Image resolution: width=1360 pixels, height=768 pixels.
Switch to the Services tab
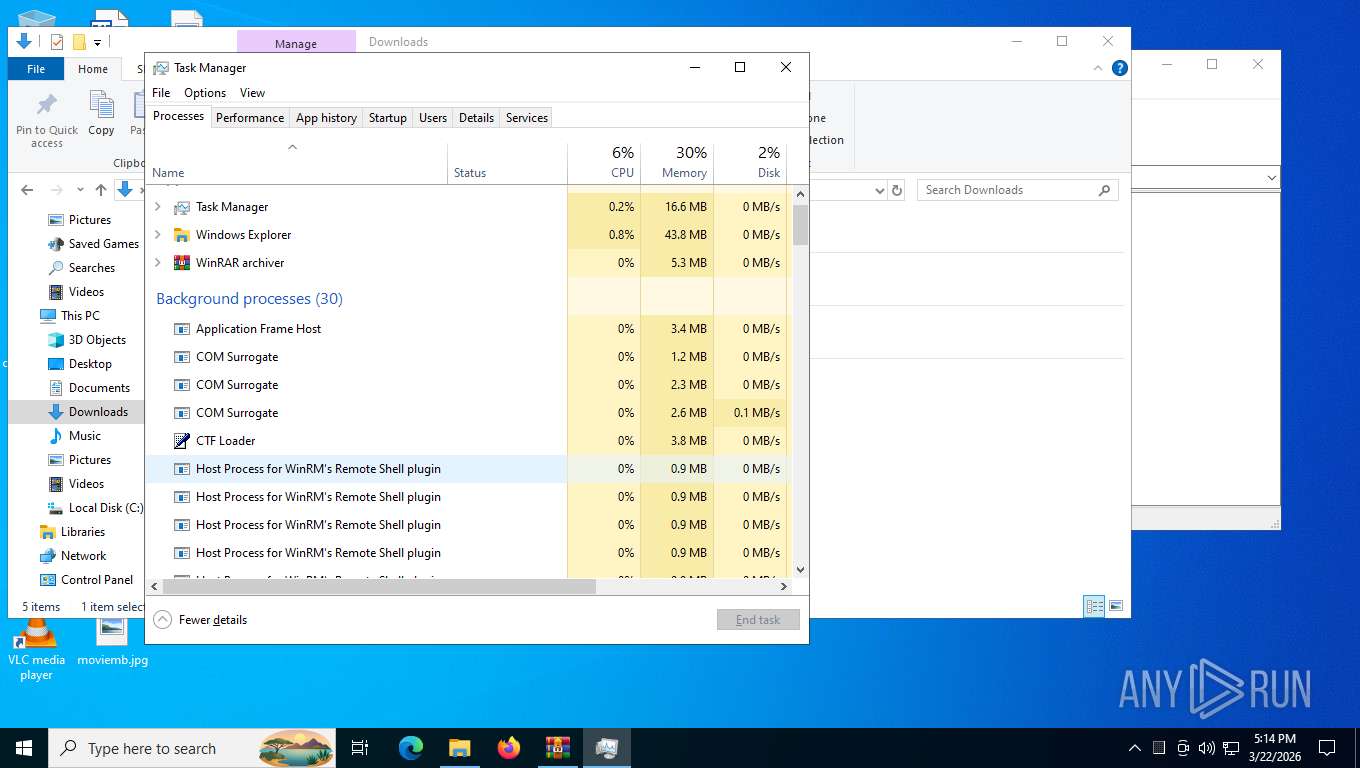coord(527,118)
